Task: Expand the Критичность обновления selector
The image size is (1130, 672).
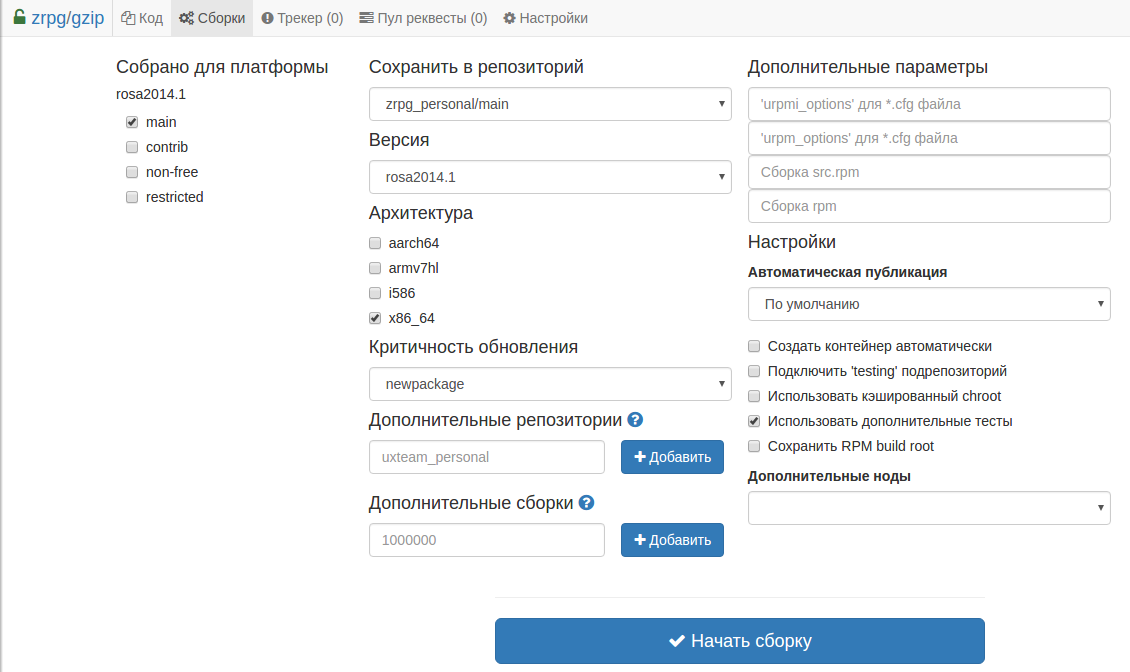Action: [x=550, y=383]
